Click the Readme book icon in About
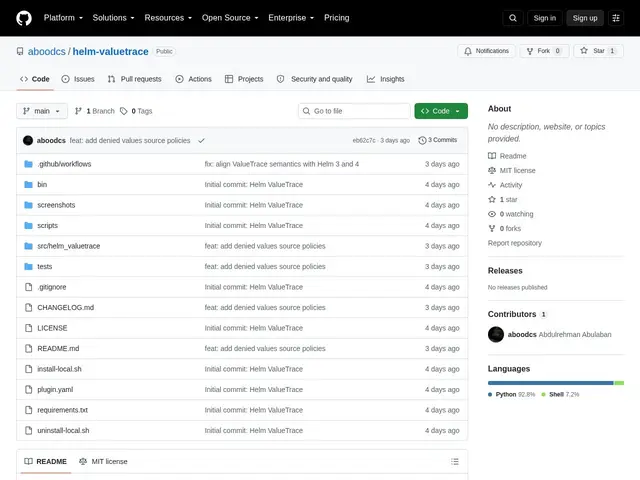Screen dimensions: 640x480 (x=492, y=156)
